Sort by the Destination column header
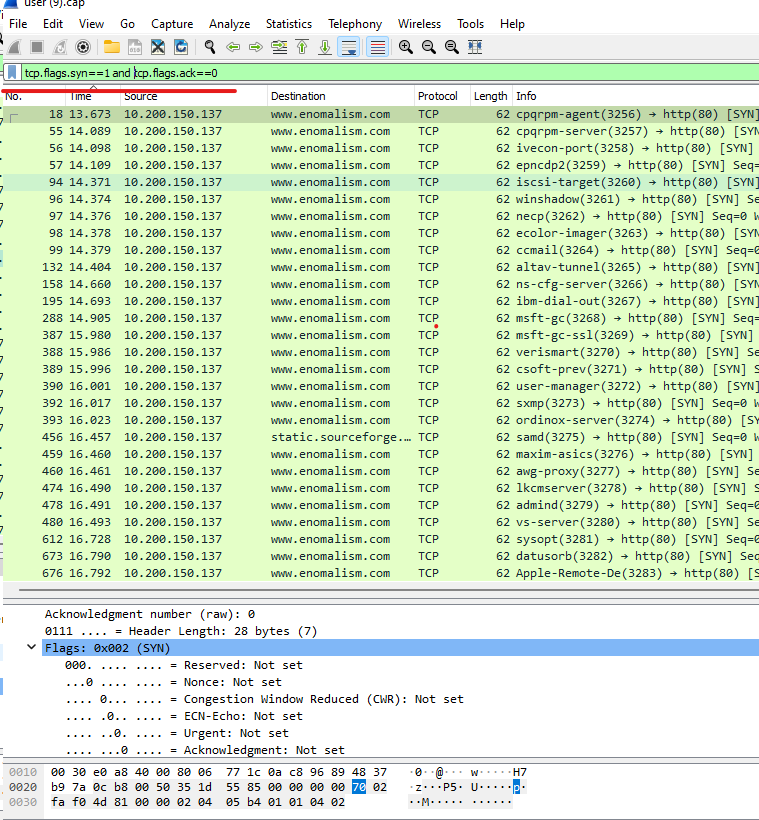Image resolution: width=759 pixels, height=820 pixels. pyautogui.click(x=341, y=96)
